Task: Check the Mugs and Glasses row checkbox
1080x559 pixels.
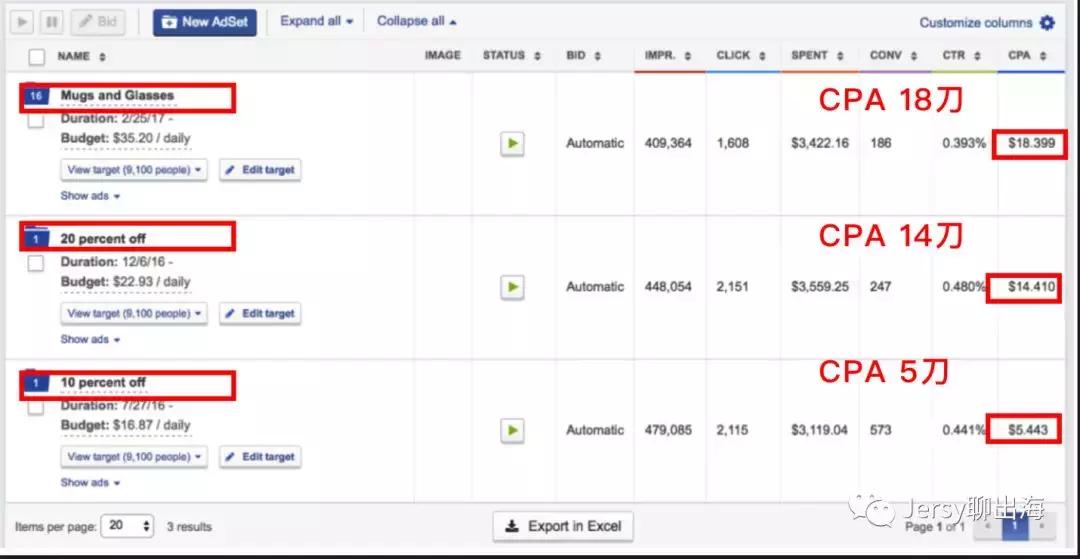Action: pos(36,120)
